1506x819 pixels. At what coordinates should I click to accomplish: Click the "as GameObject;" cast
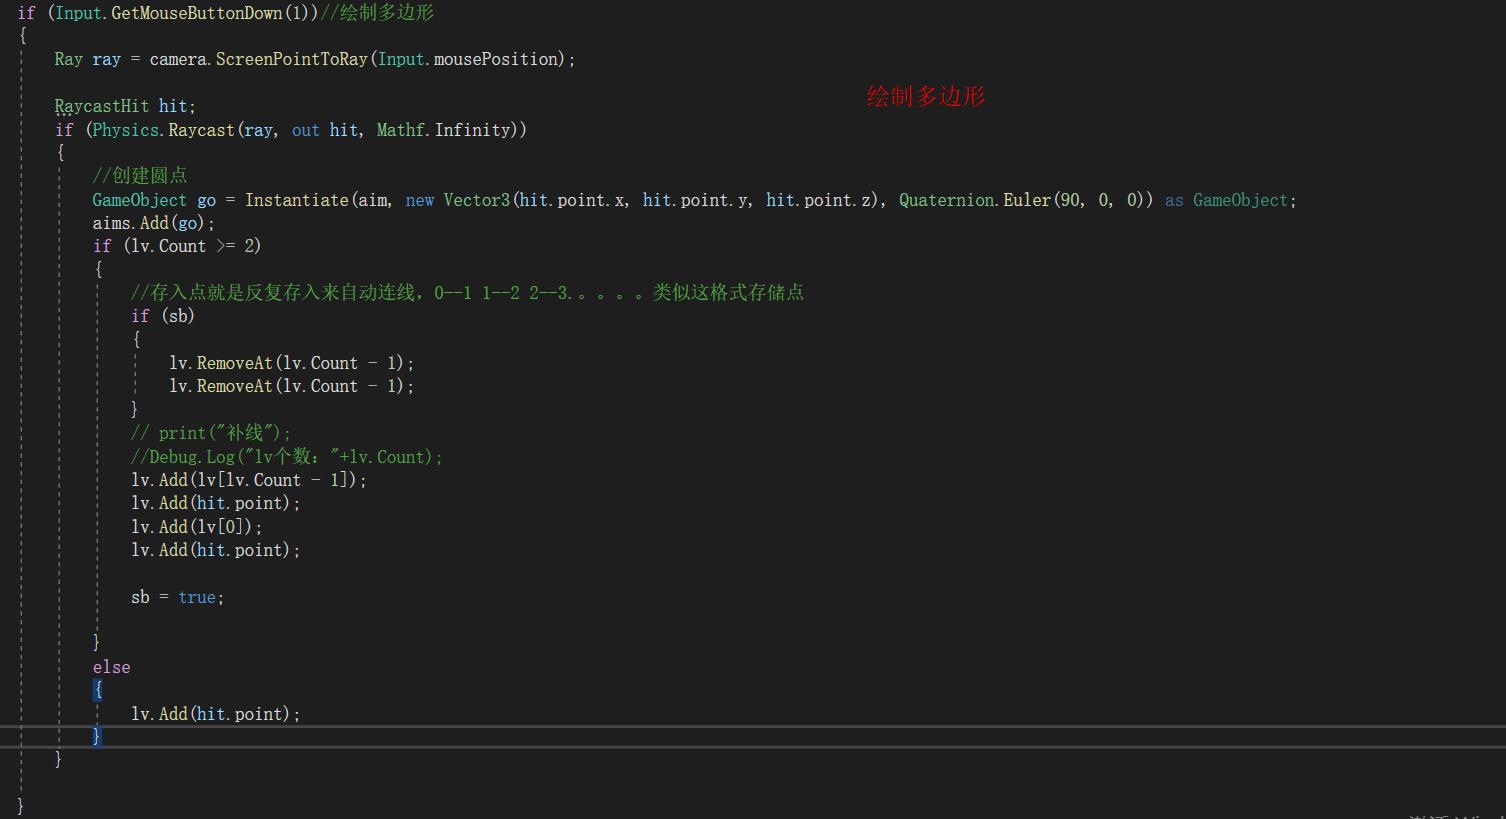pyautogui.click(x=1230, y=200)
